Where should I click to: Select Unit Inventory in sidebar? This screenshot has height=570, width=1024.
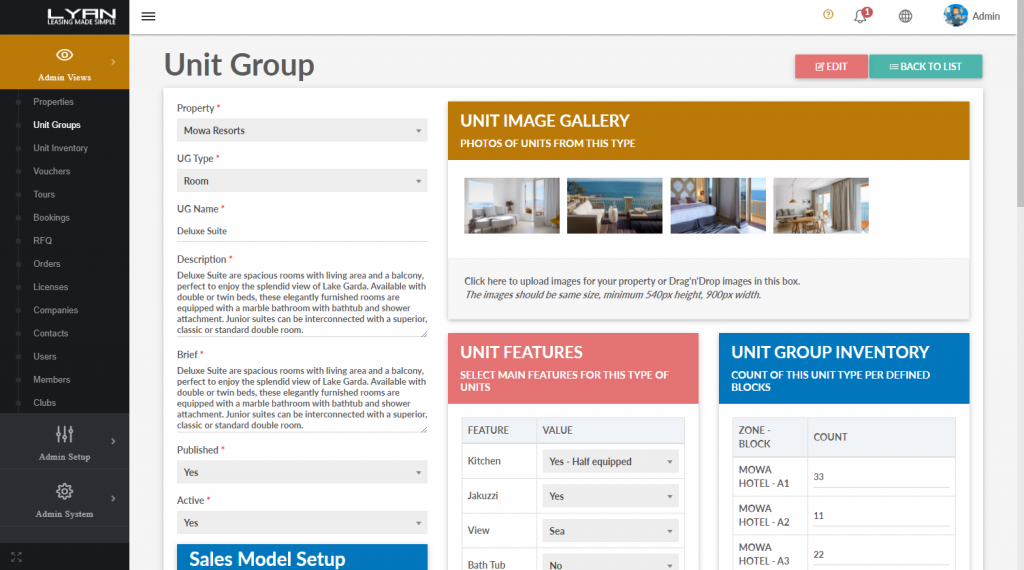coord(60,148)
